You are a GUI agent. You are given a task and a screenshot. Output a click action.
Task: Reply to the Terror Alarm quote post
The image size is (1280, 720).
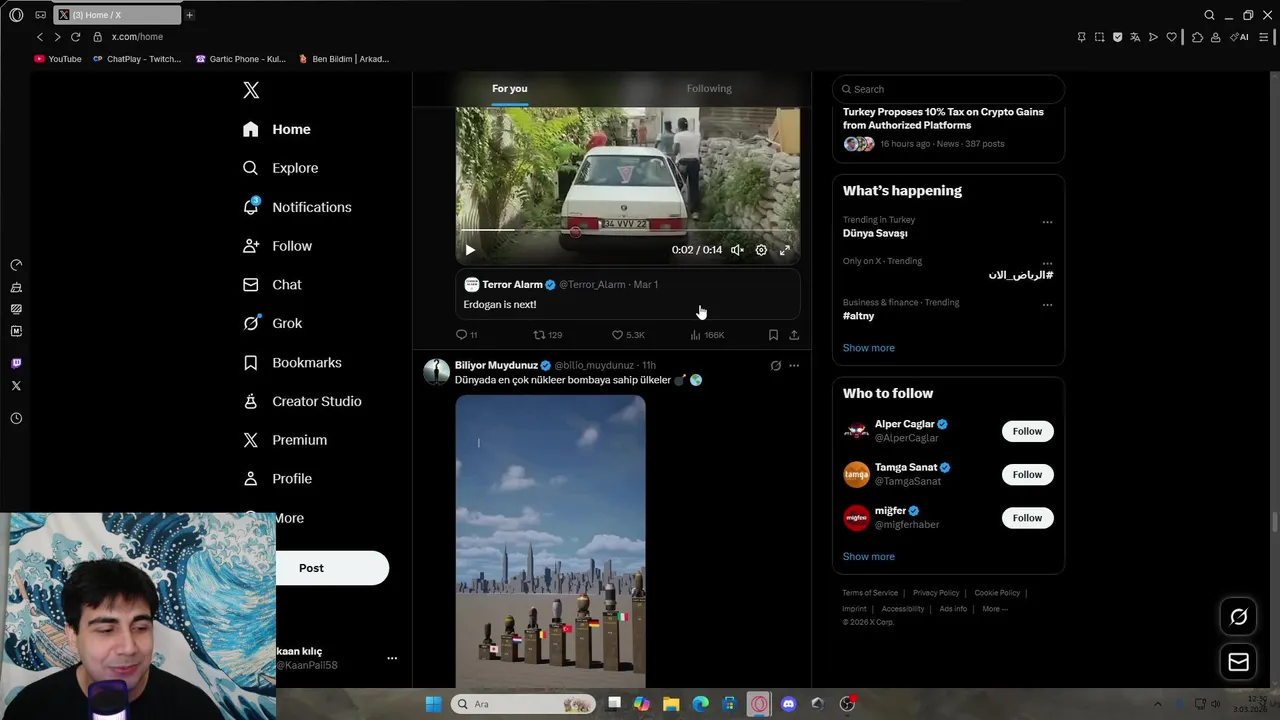(466, 335)
